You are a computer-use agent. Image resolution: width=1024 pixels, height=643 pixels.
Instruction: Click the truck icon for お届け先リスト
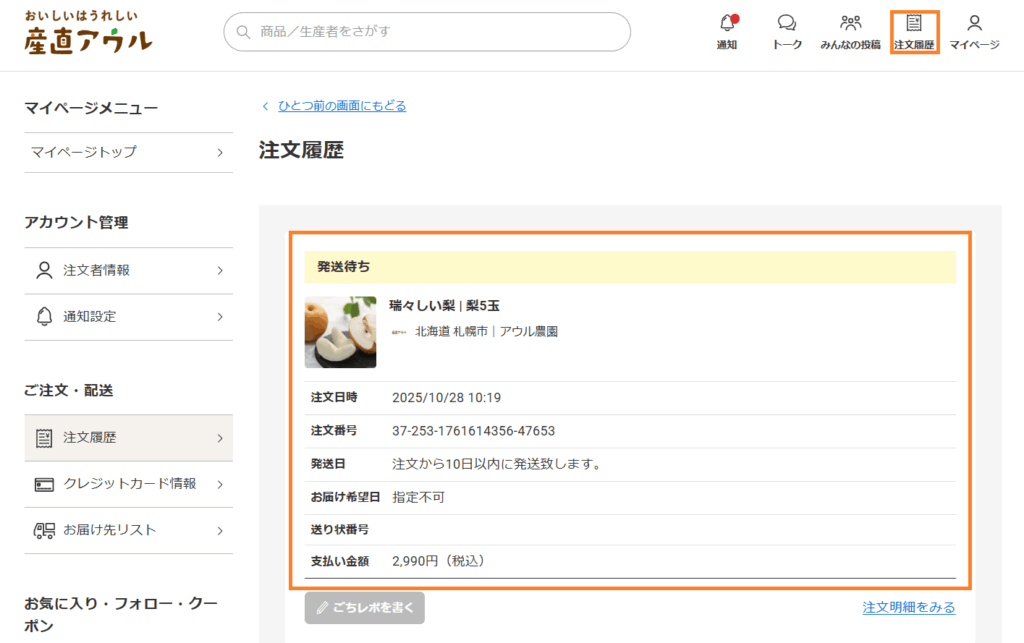point(44,530)
